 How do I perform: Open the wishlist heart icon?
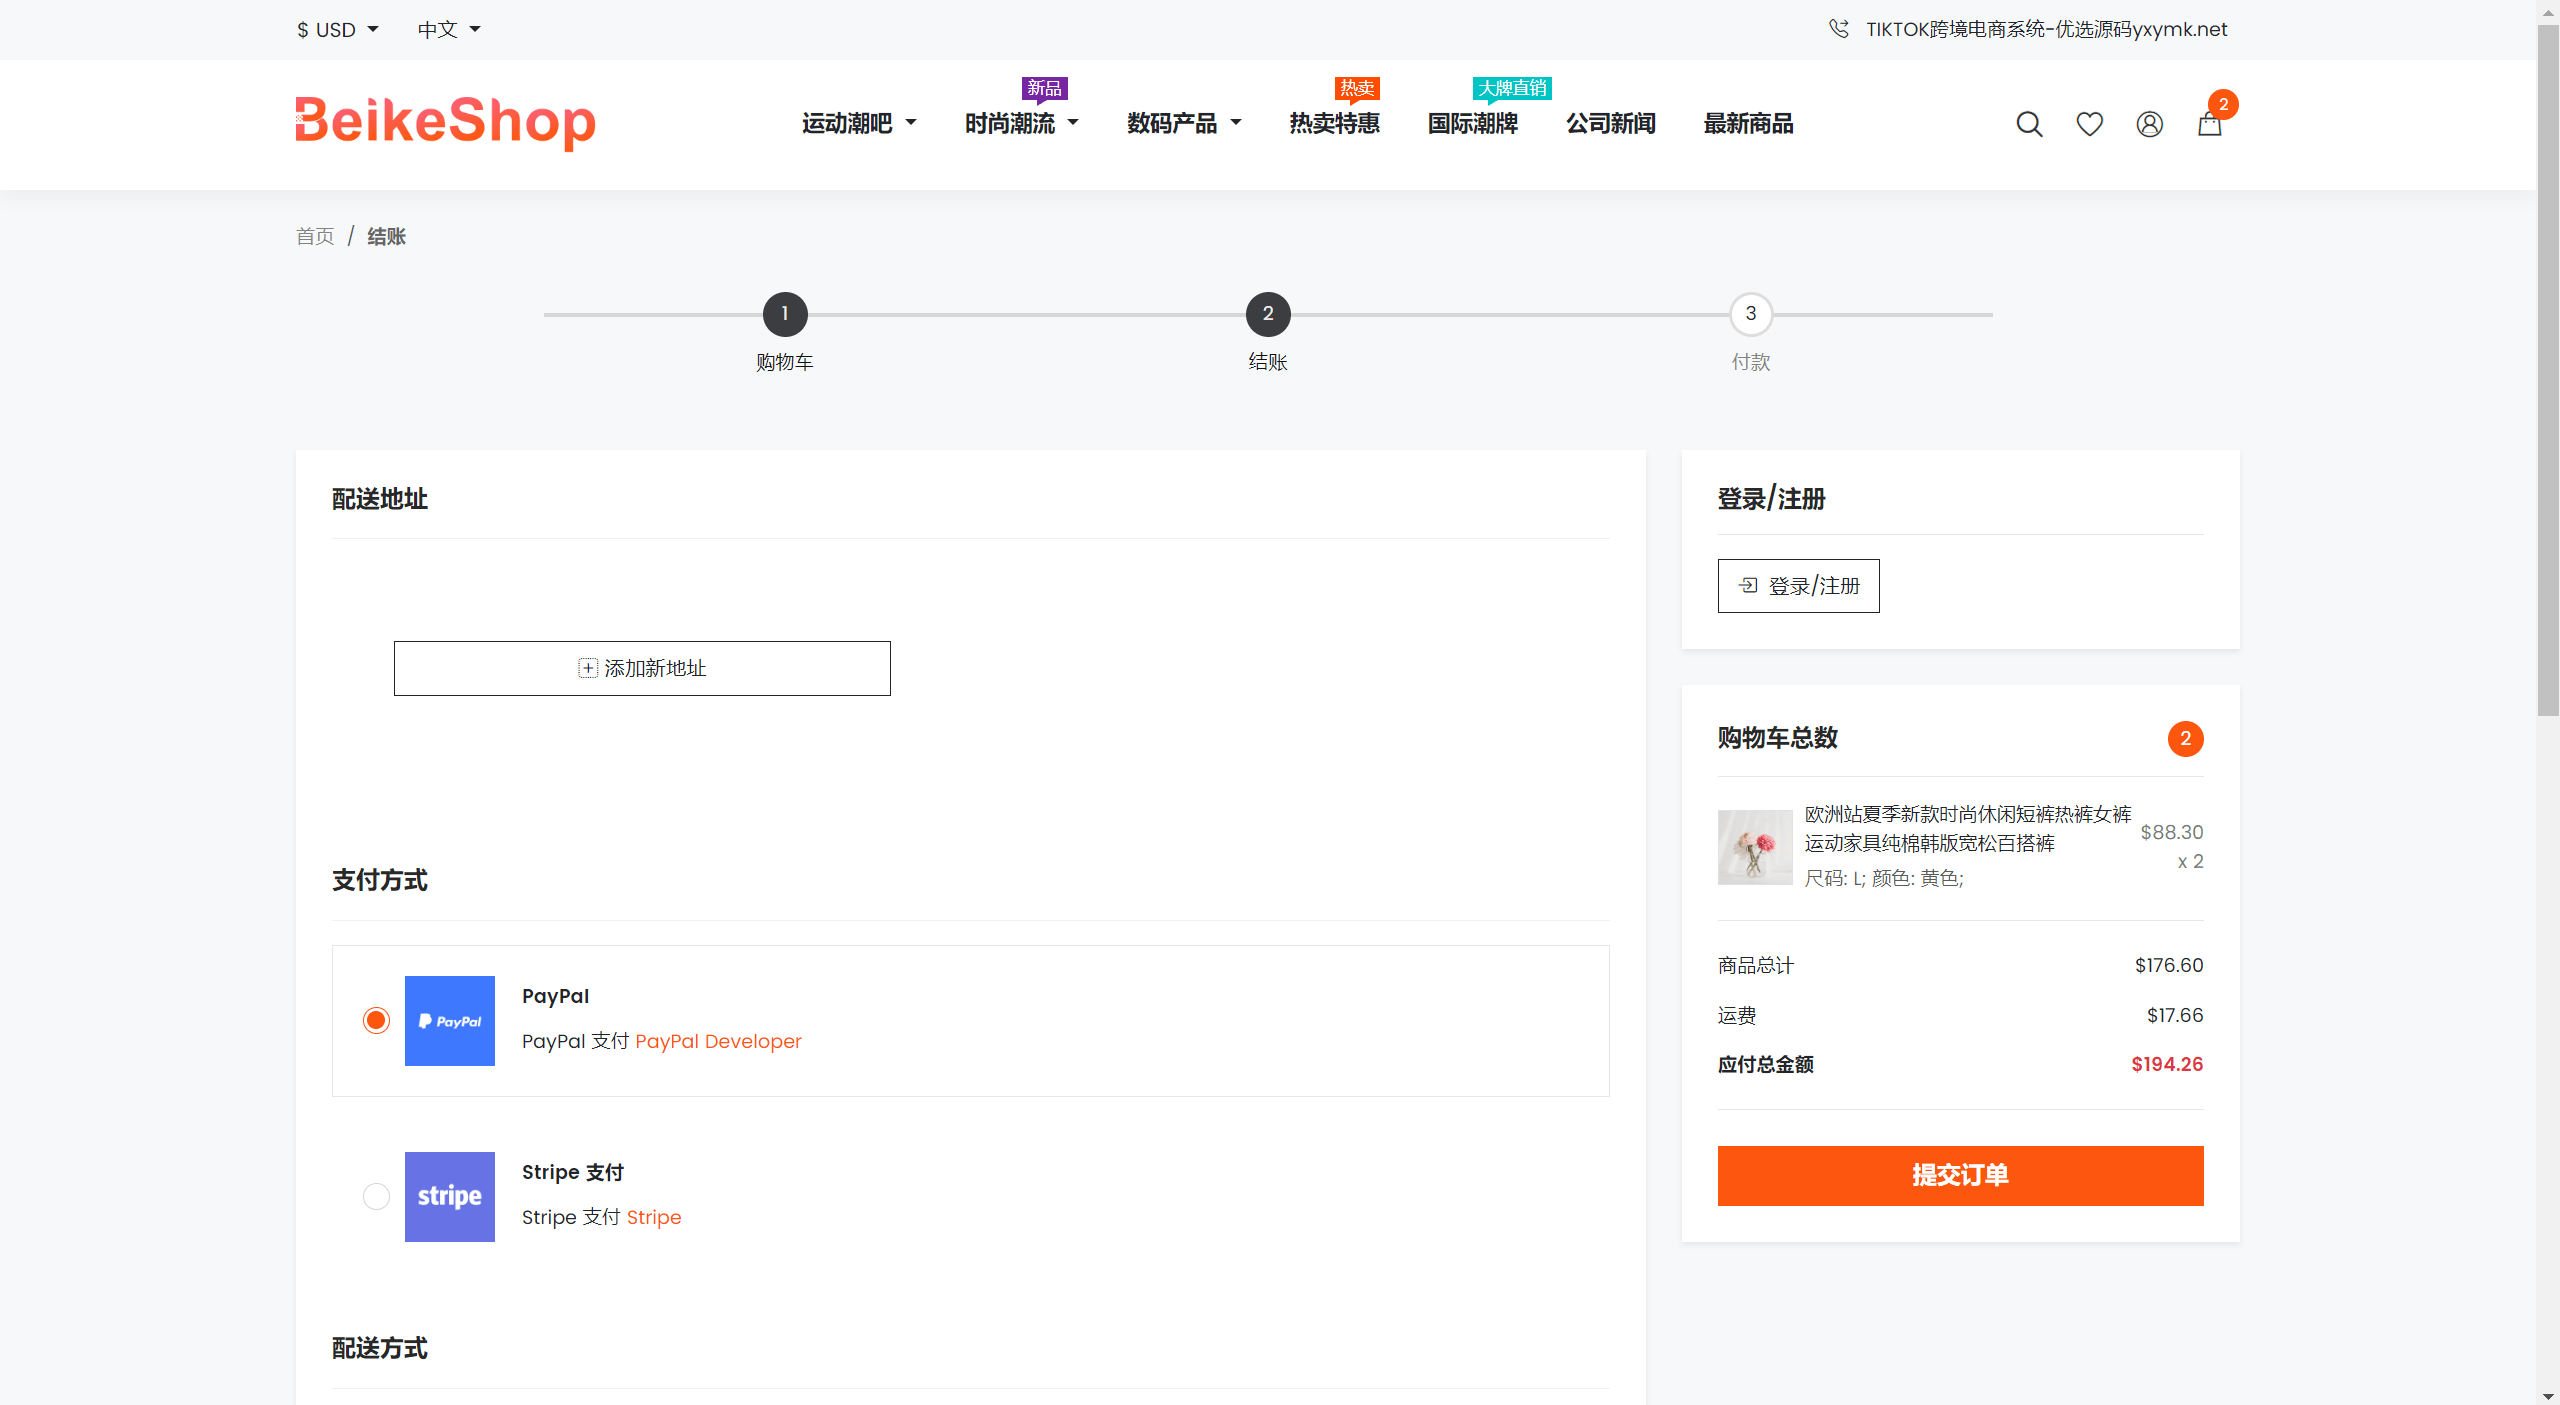coord(2089,124)
